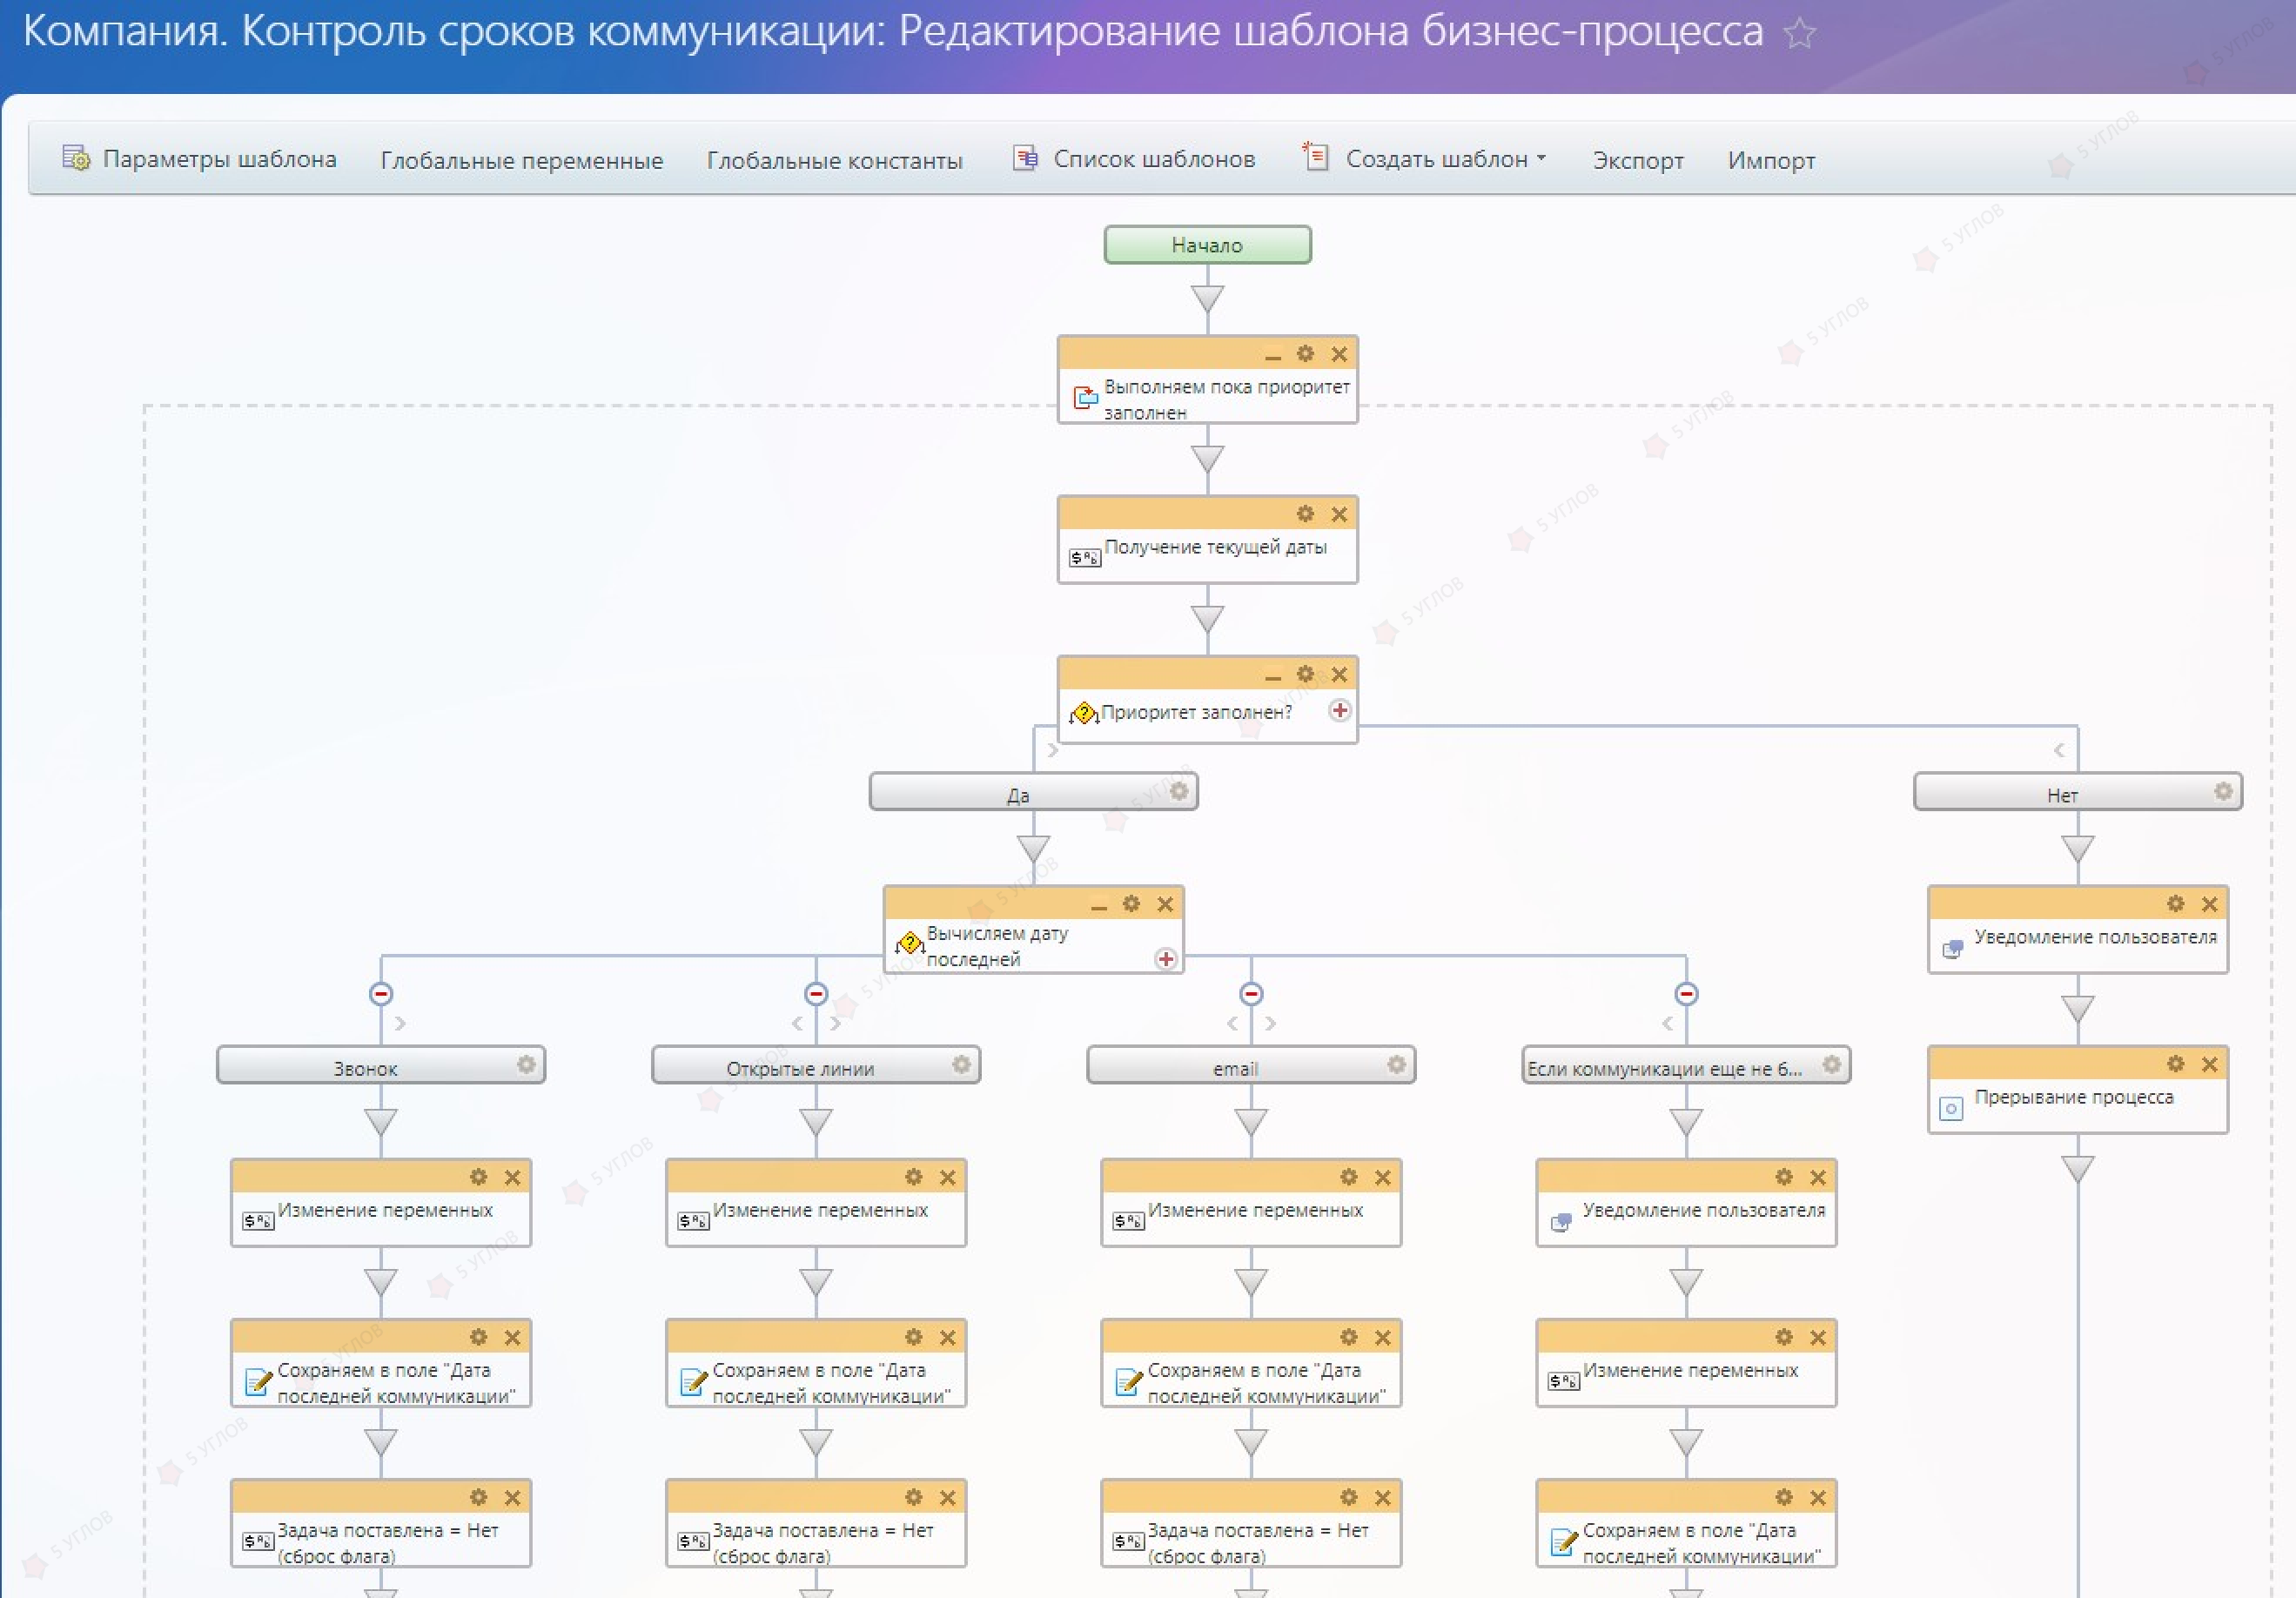Collapse the "Выполняем пока приоритет заполнен" block
The image size is (2296, 1598).
point(1272,356)
